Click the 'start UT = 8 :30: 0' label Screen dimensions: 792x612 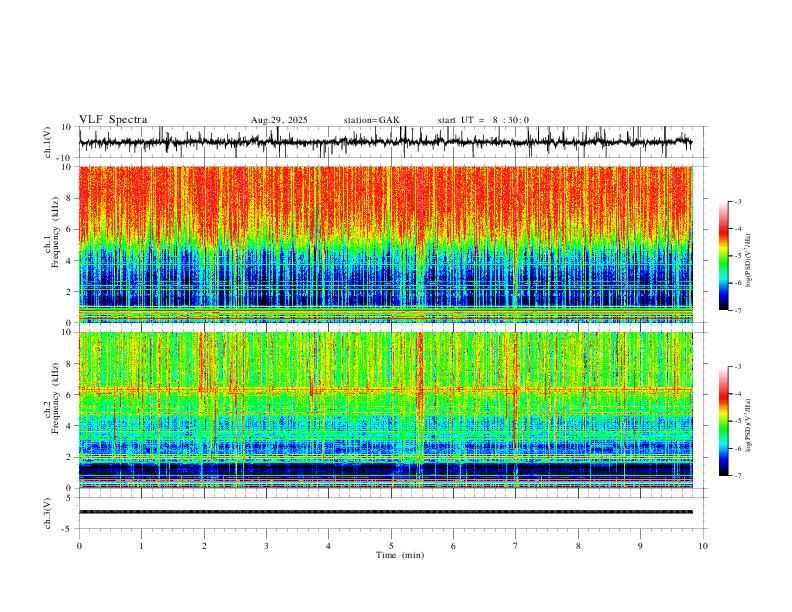tap(483, 120)
